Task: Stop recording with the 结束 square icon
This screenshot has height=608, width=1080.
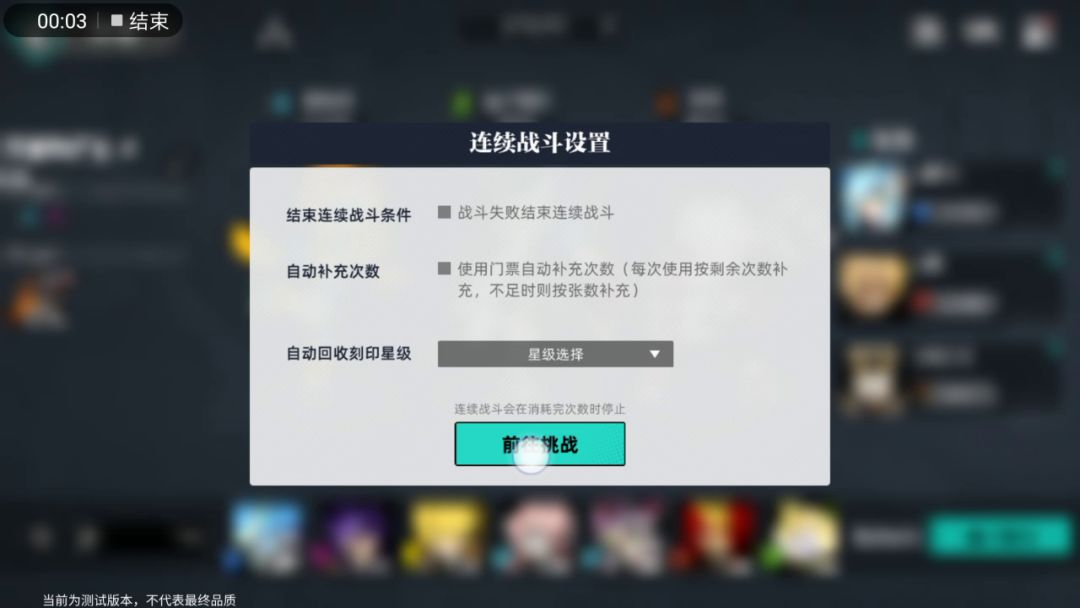Action: coord(140,21)
